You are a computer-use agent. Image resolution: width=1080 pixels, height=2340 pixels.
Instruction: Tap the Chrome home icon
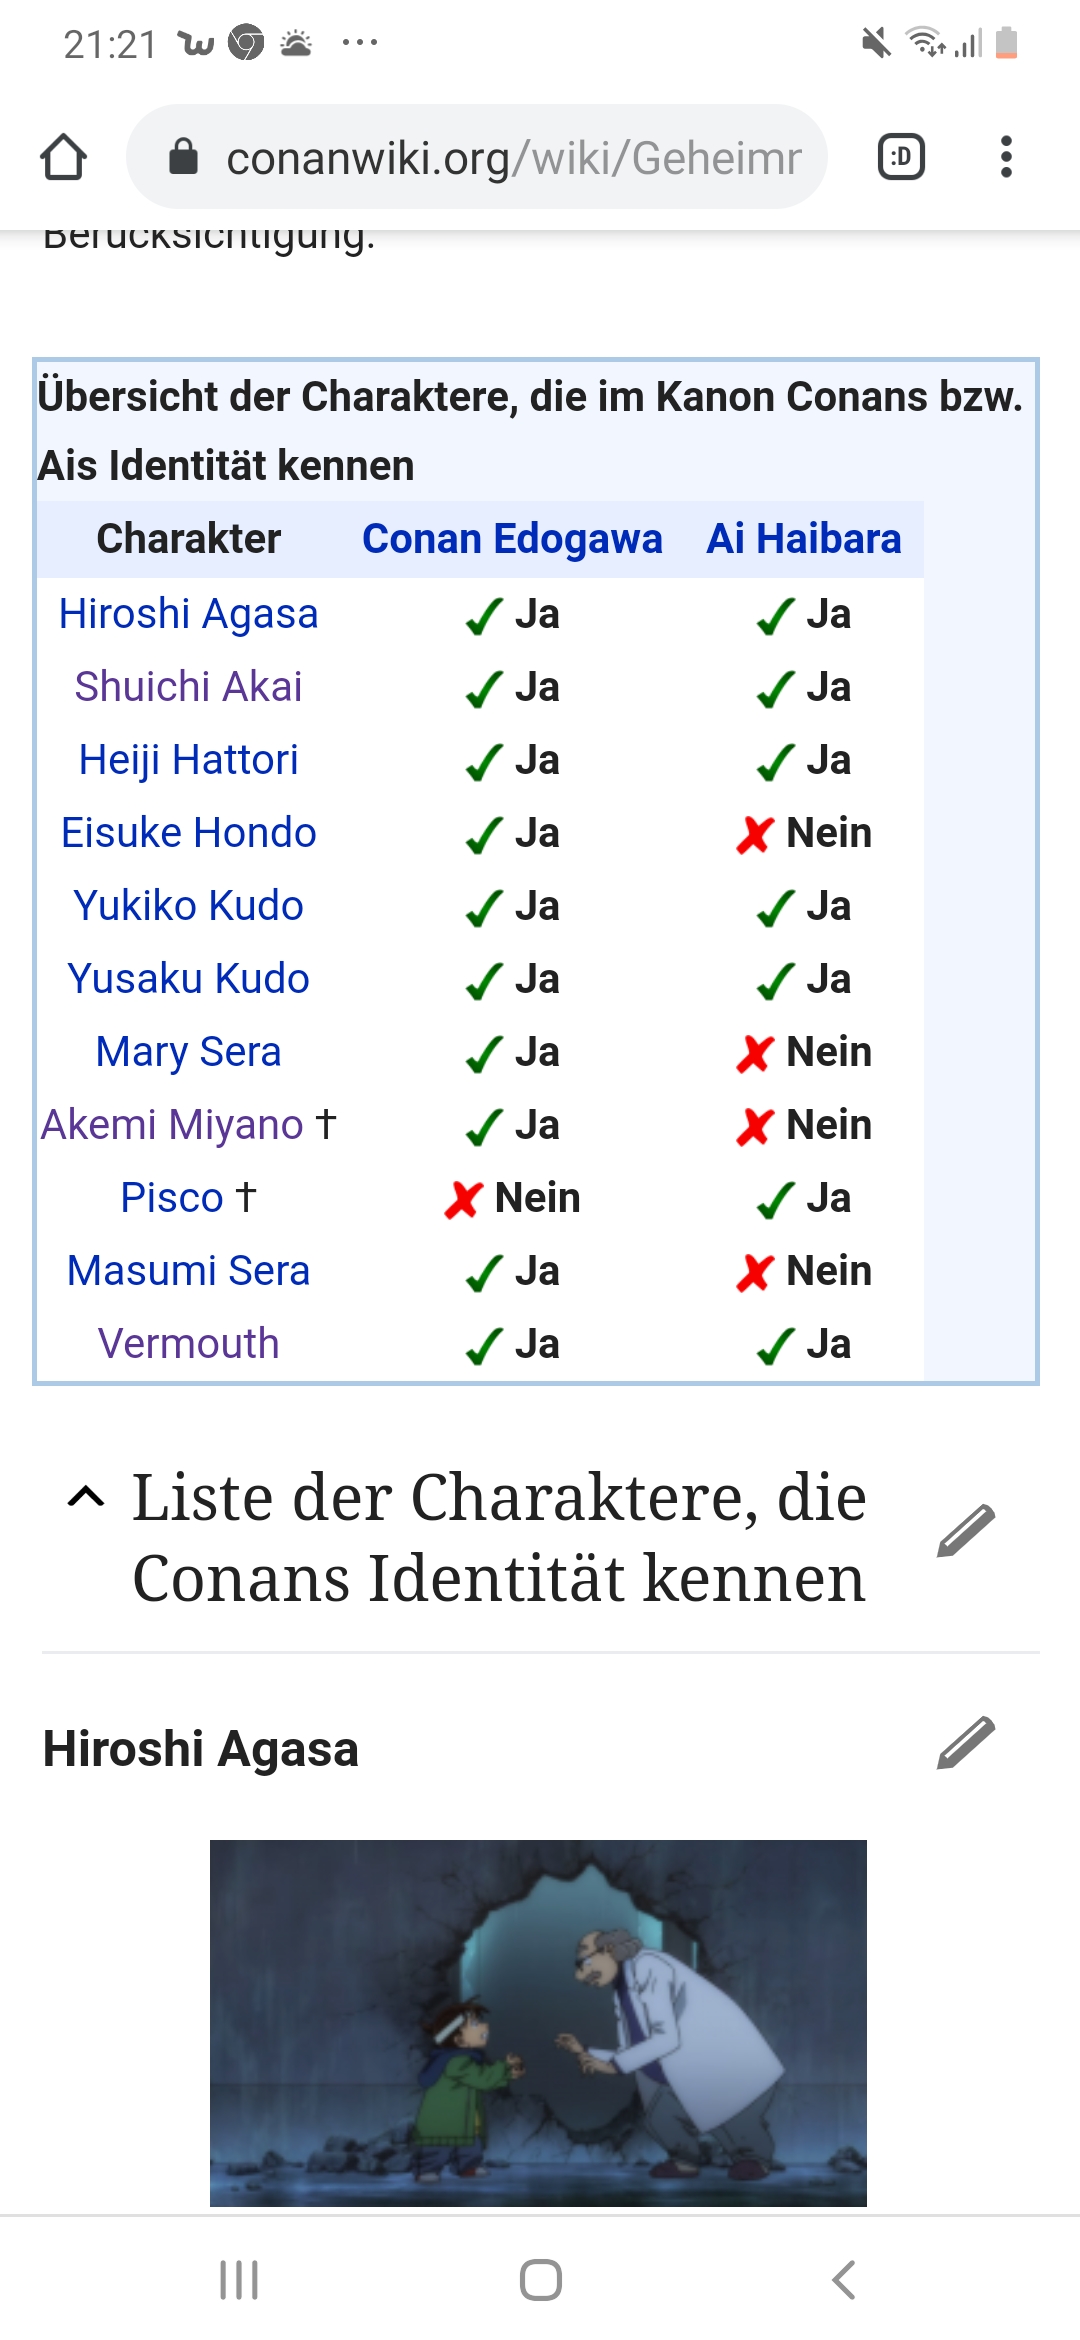[x=63, y=157]
